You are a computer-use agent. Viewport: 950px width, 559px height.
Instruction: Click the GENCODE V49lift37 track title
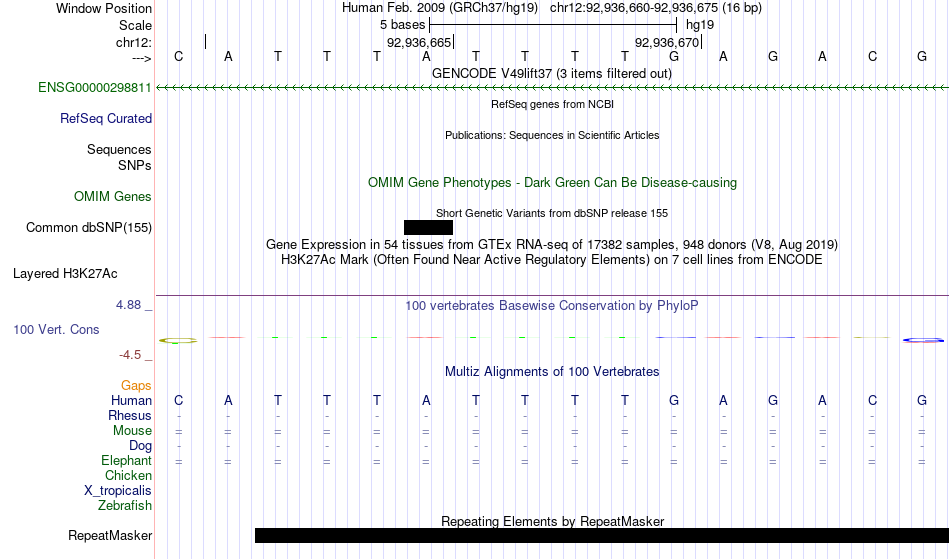[552, 74]
